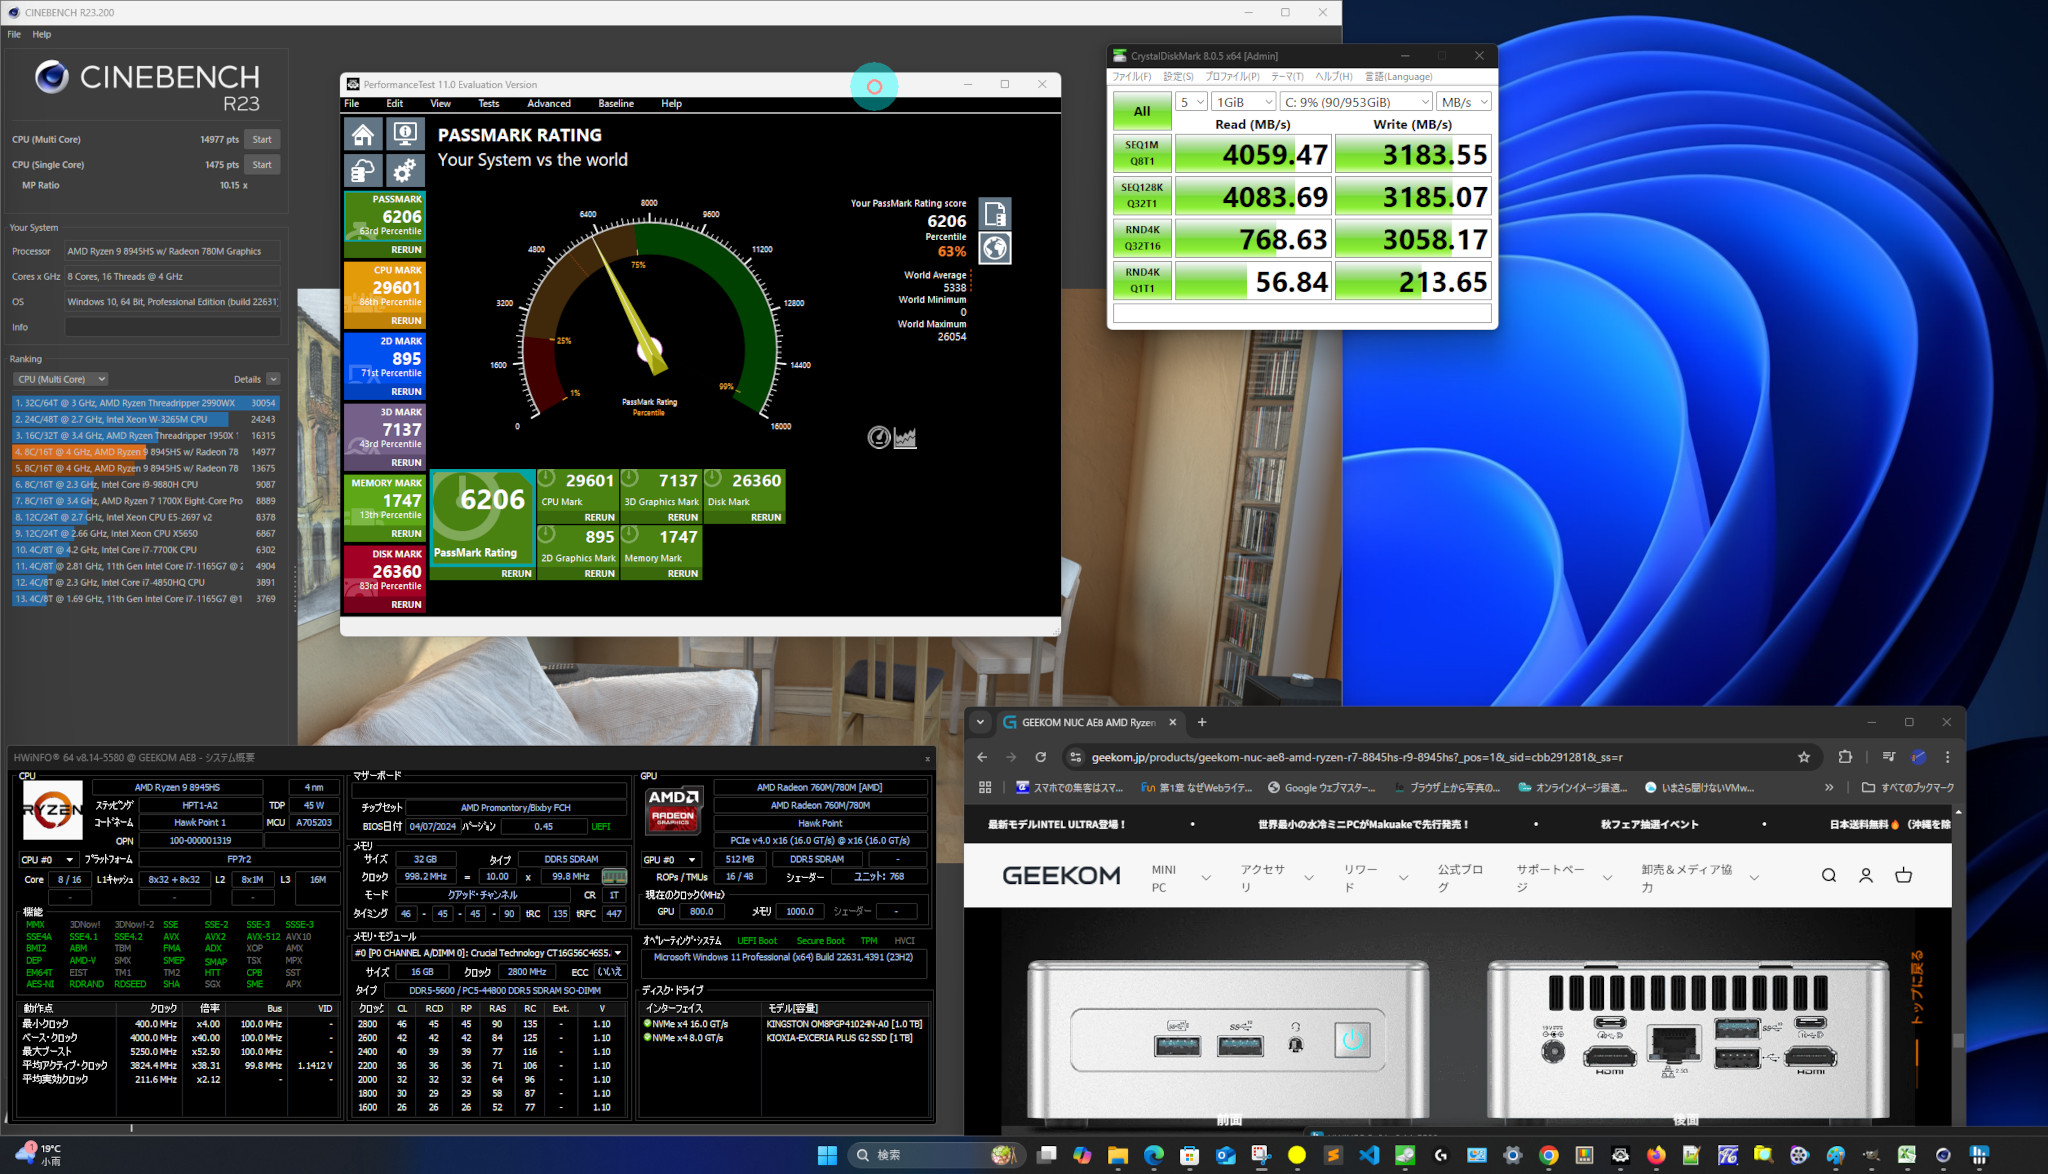Viewport: 2048px width, 1174px height.
Task: Open Cinebench CPU (Multi Core) ranking dropdown
Action: pos(61,379)
